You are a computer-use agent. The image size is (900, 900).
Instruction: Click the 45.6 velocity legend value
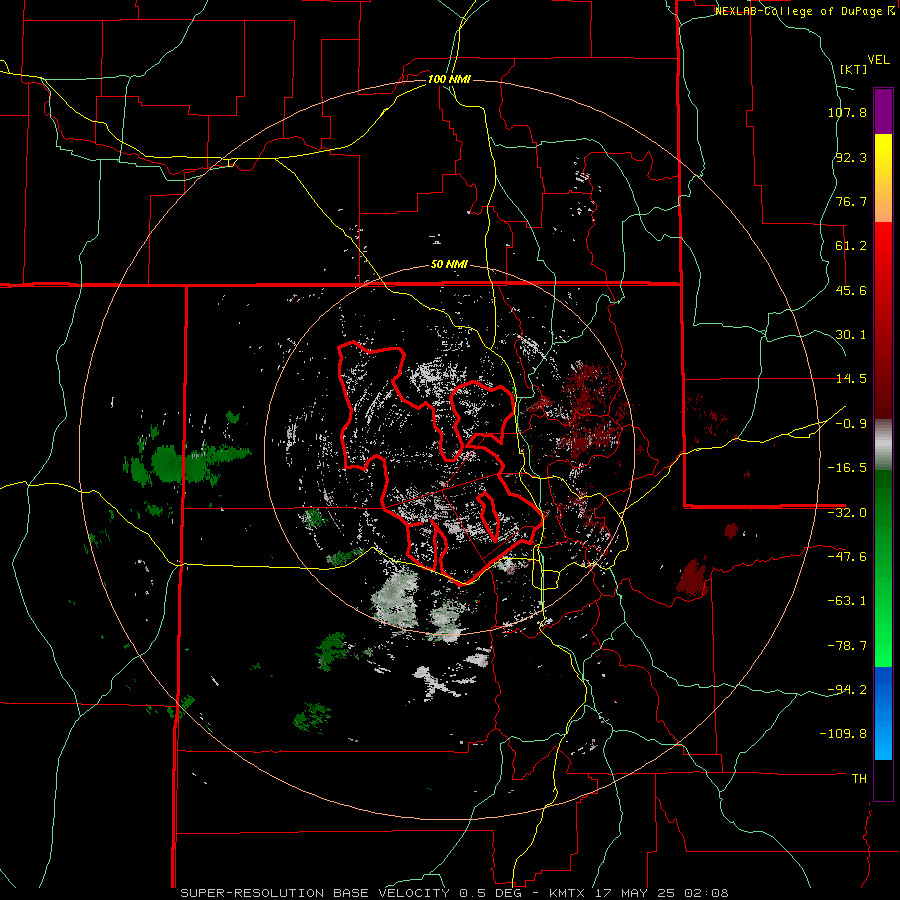pos(851,290)
